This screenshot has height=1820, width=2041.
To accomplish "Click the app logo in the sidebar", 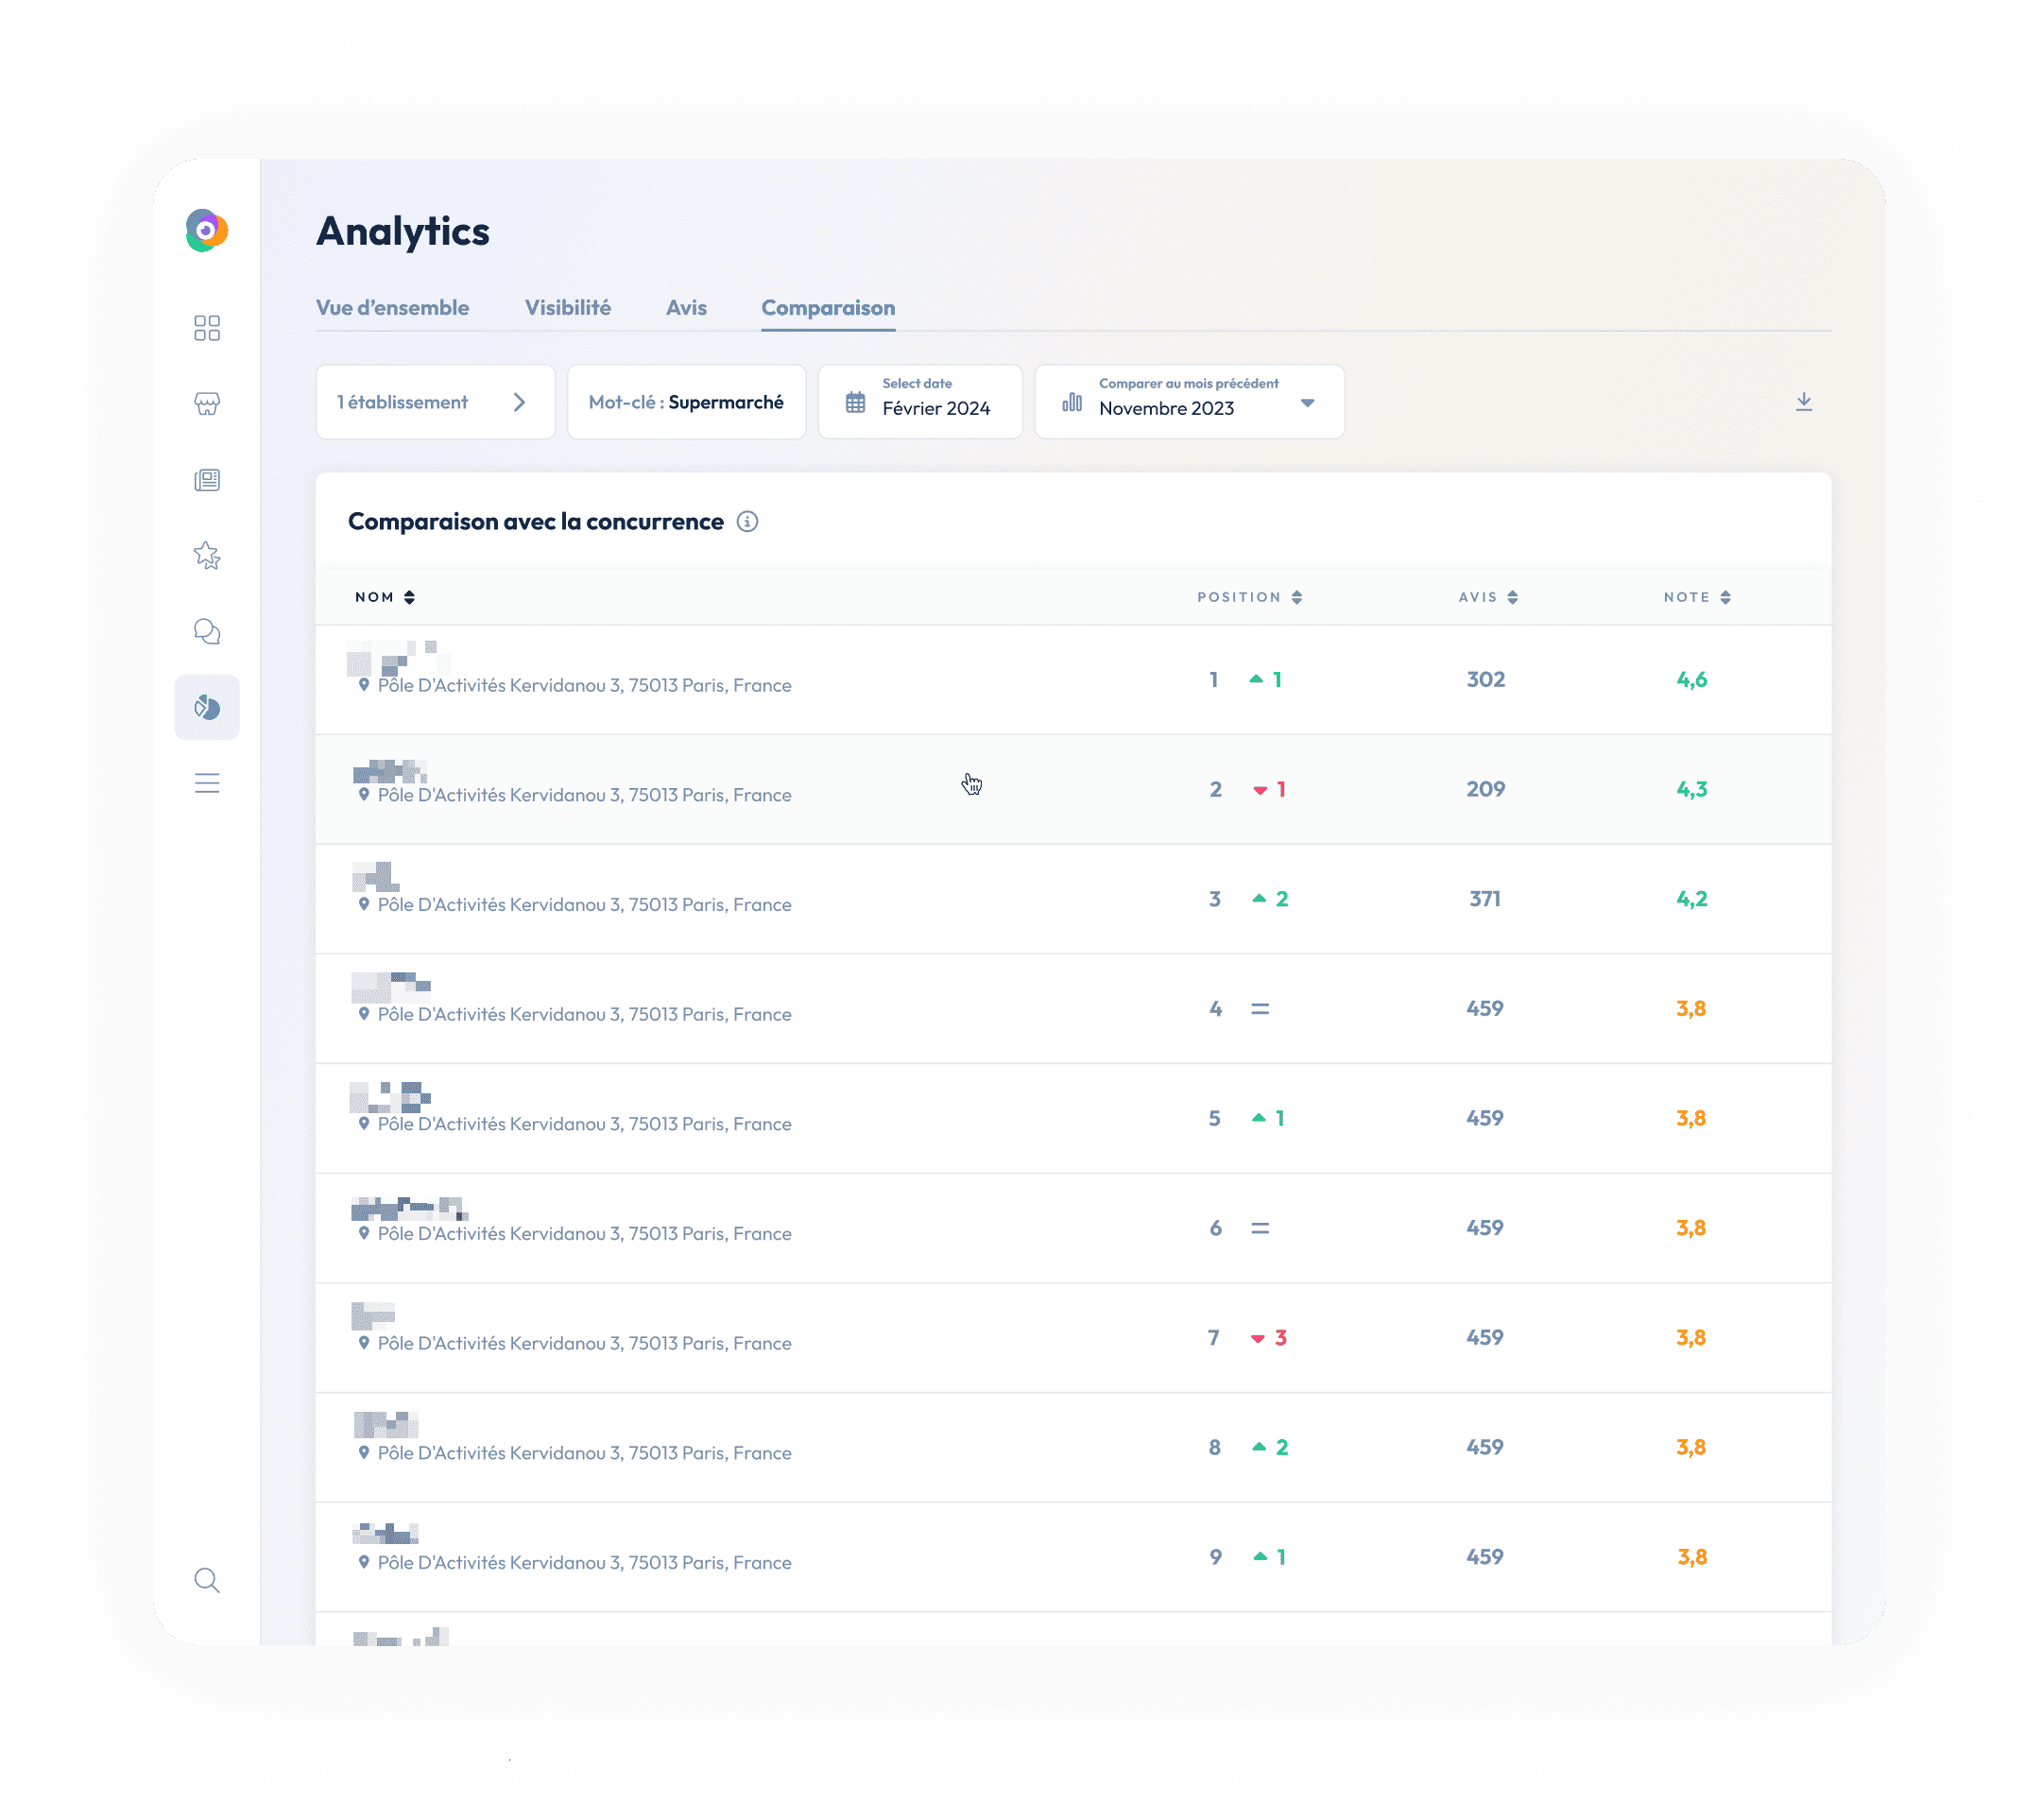I will [x=207, y=230].
